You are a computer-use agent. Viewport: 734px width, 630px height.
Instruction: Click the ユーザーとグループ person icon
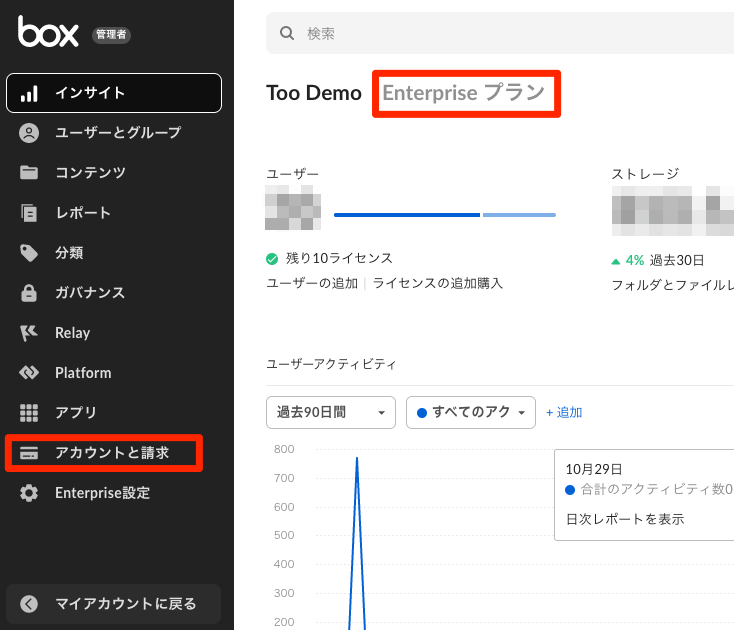(x=29, y=133)
